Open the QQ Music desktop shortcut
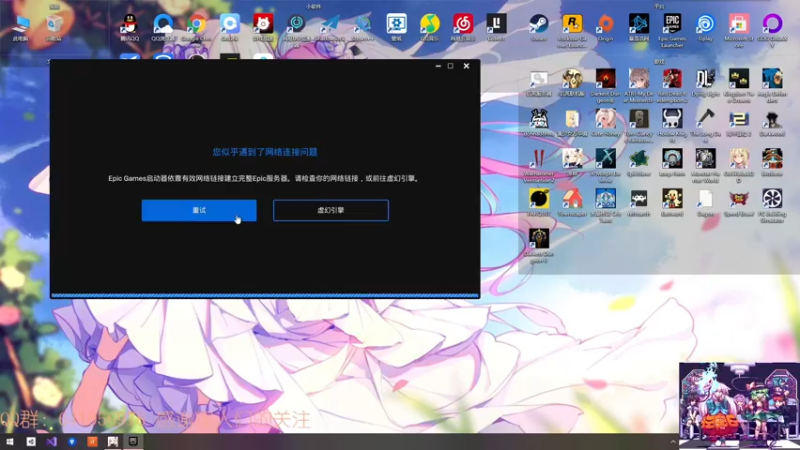 pos(430,28)
